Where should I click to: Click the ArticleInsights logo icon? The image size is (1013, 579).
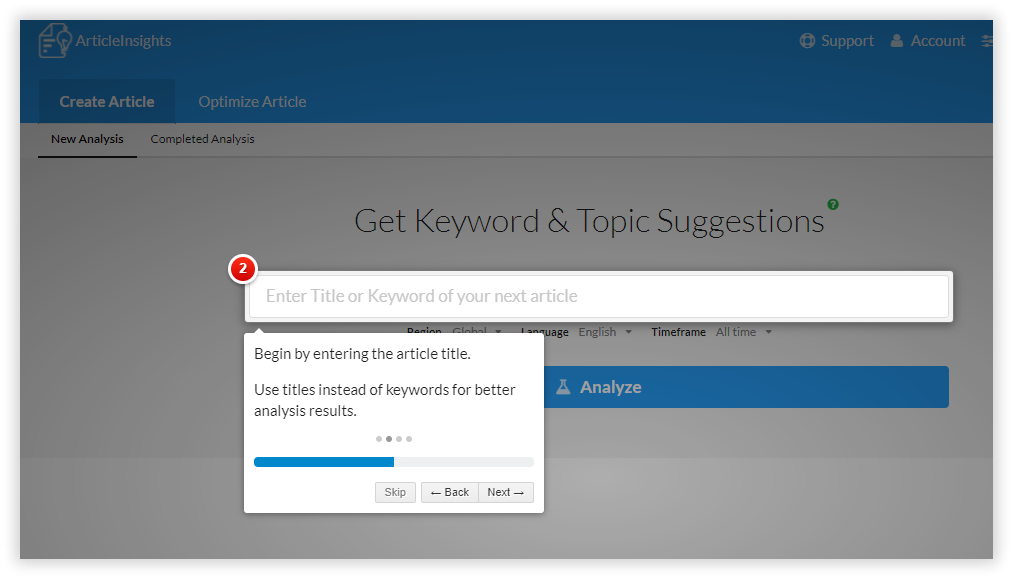tap(55, 40)
